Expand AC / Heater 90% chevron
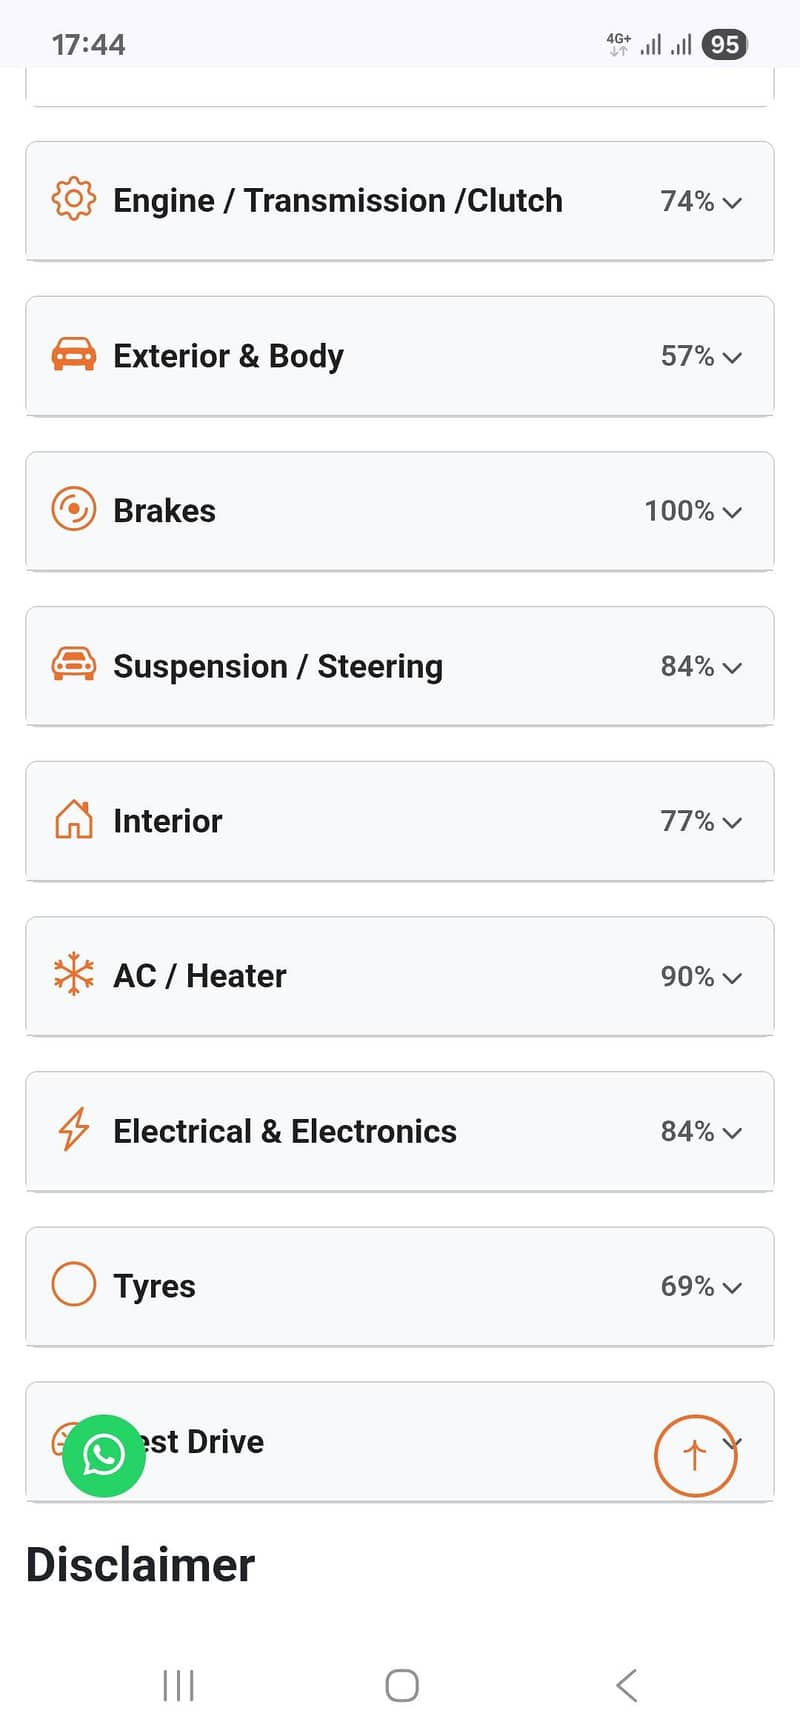 point(732,977)
